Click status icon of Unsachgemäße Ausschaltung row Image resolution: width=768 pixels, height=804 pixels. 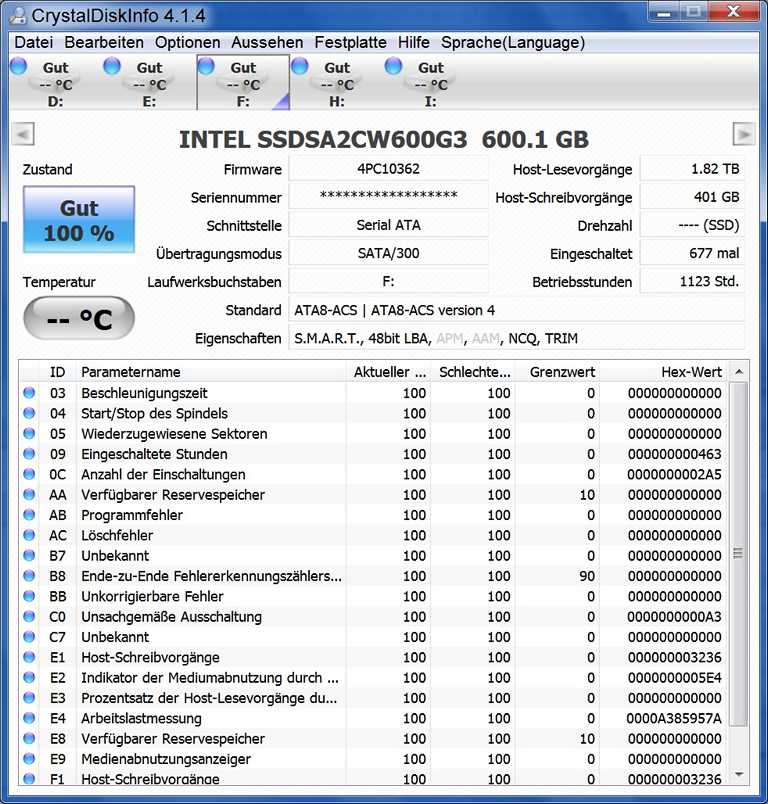29,616
